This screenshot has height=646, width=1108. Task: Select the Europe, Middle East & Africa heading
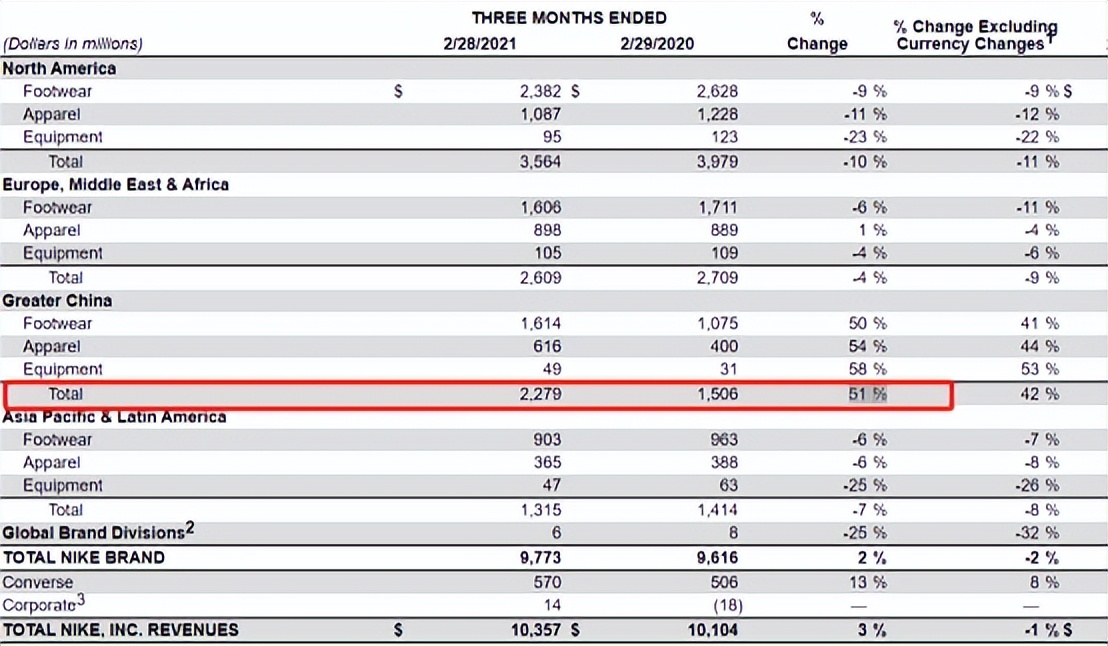point(115,185)
